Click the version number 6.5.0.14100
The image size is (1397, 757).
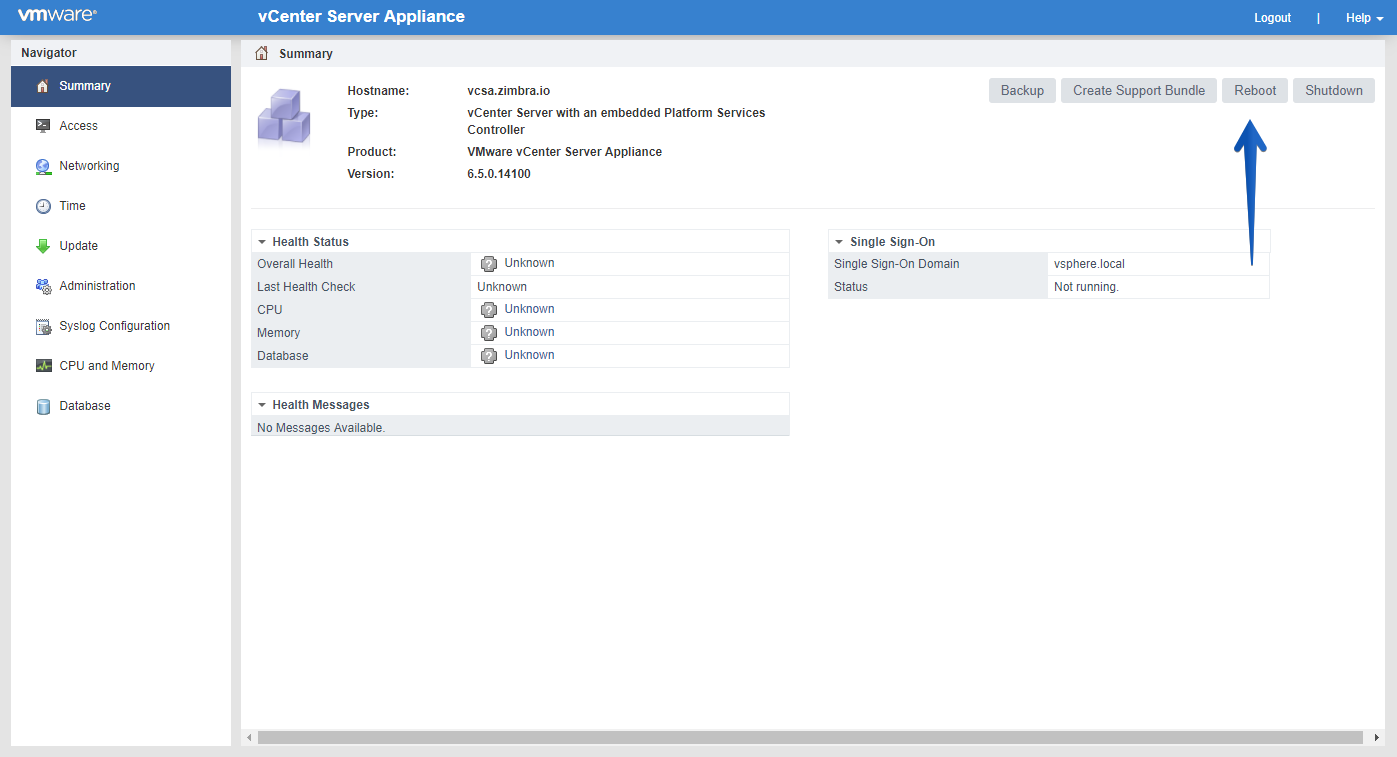tap(499, 174)
